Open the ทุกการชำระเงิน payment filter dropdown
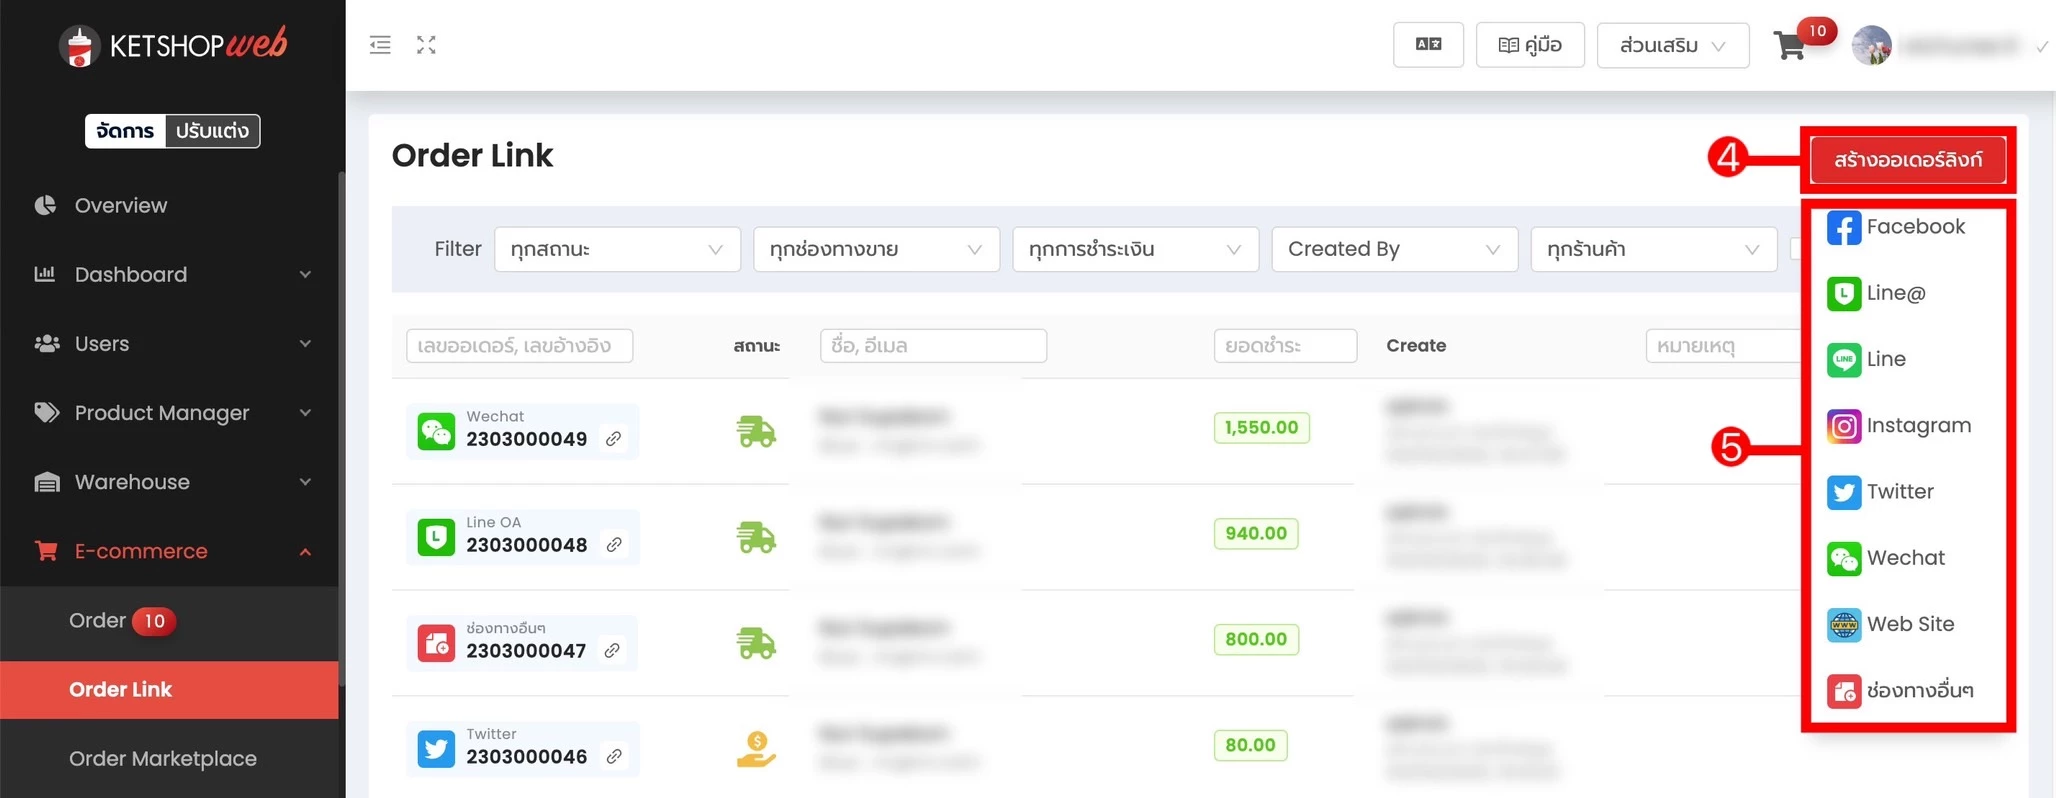 (1135, 249)
